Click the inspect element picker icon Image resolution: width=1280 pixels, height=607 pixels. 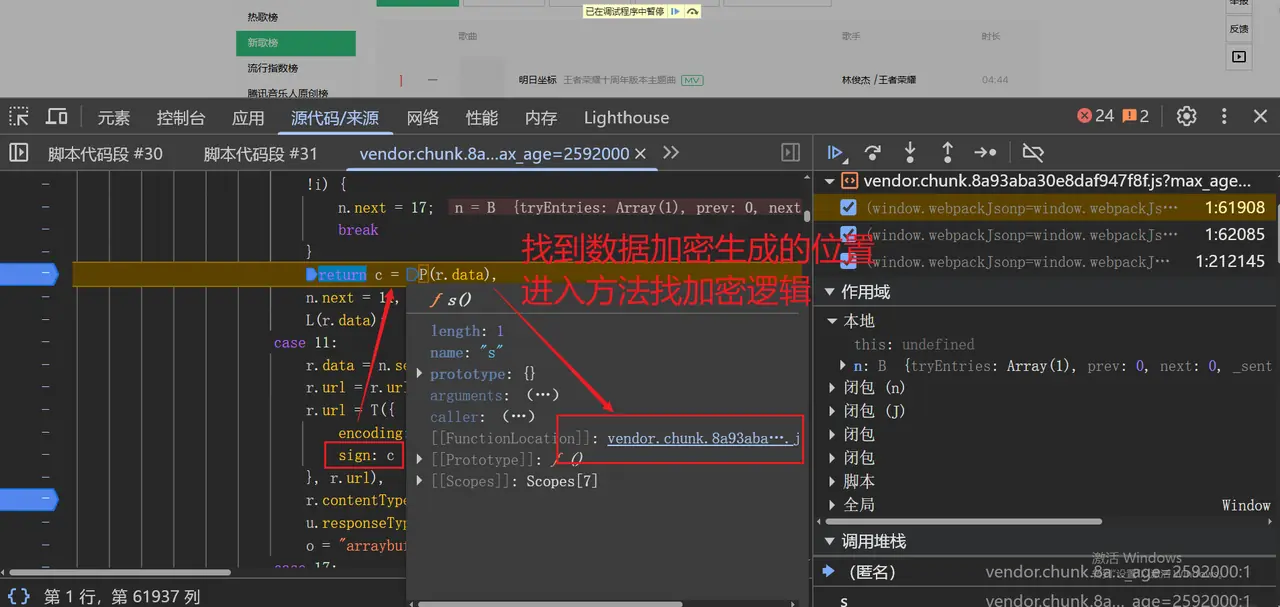pos(19,117)
